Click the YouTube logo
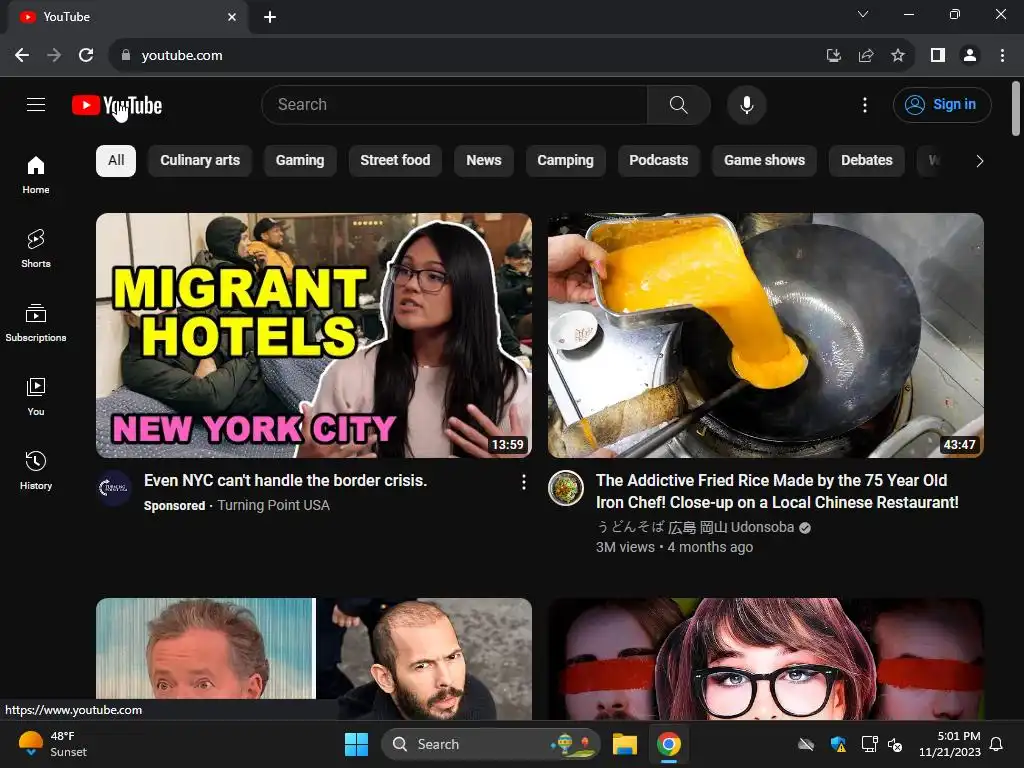The width and height of the screenshot is (1024, 768). click(117, 105)
